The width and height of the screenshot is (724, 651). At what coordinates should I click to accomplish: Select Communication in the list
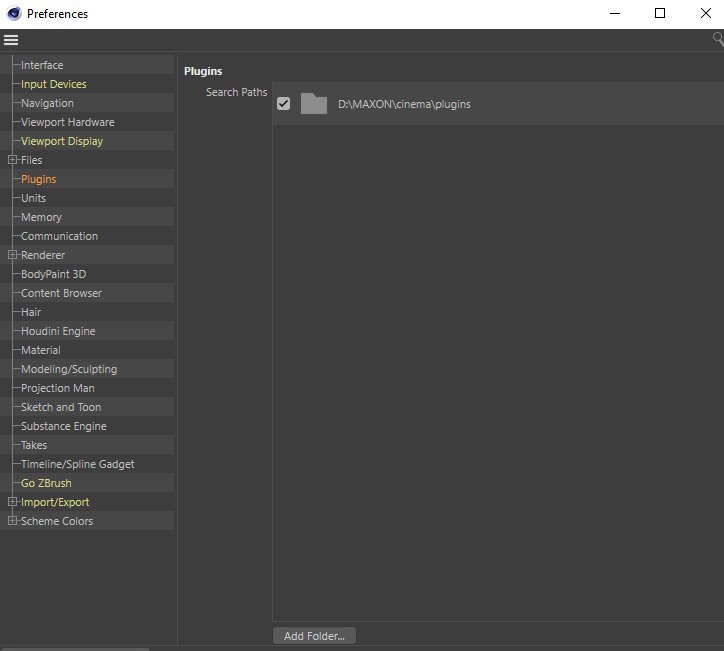click(59, 236)
